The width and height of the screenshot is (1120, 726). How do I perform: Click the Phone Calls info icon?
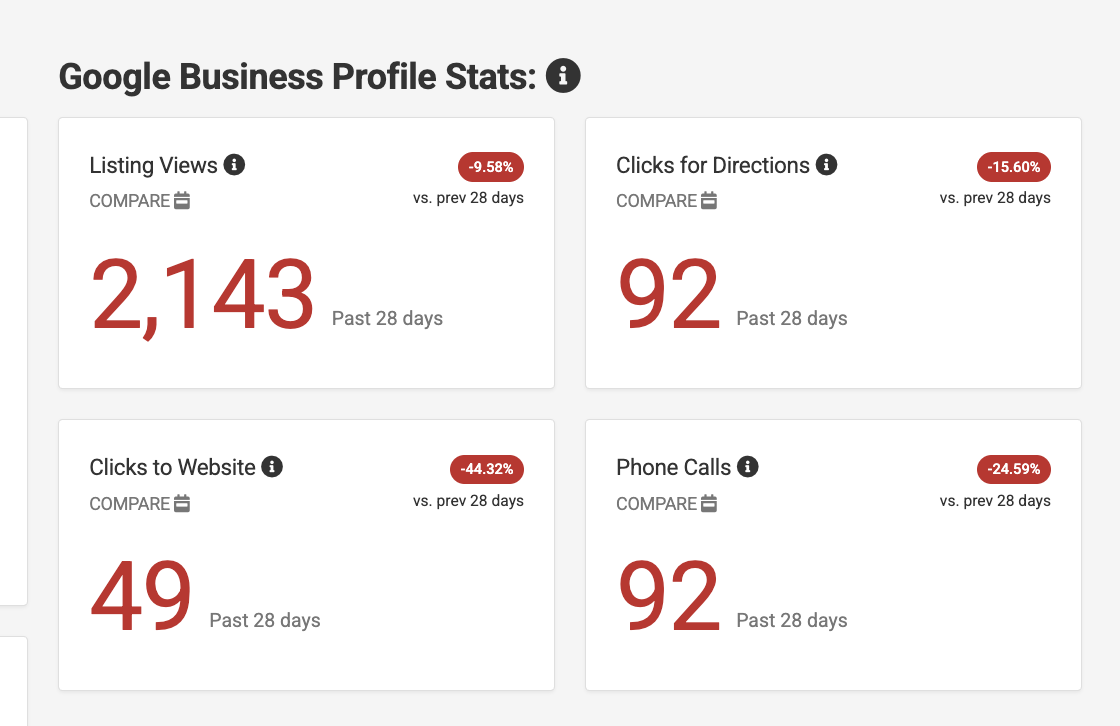(x=748, y=467)
